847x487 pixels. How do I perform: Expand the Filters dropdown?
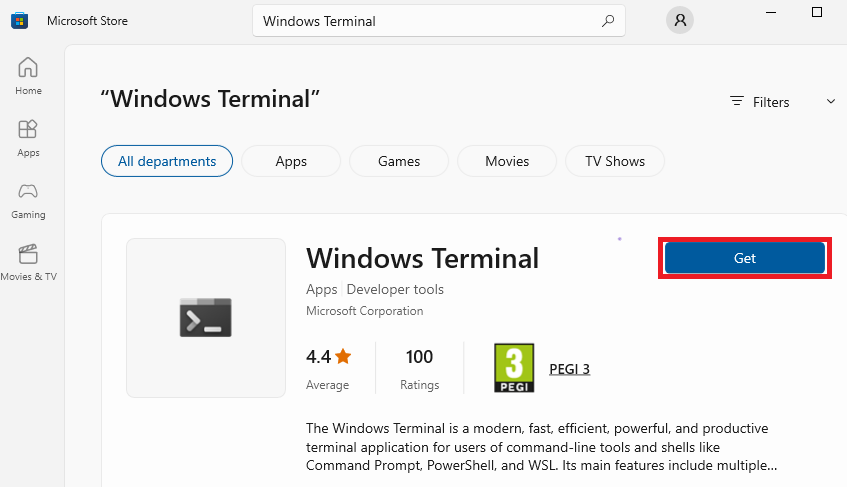(x=760, y=102)
